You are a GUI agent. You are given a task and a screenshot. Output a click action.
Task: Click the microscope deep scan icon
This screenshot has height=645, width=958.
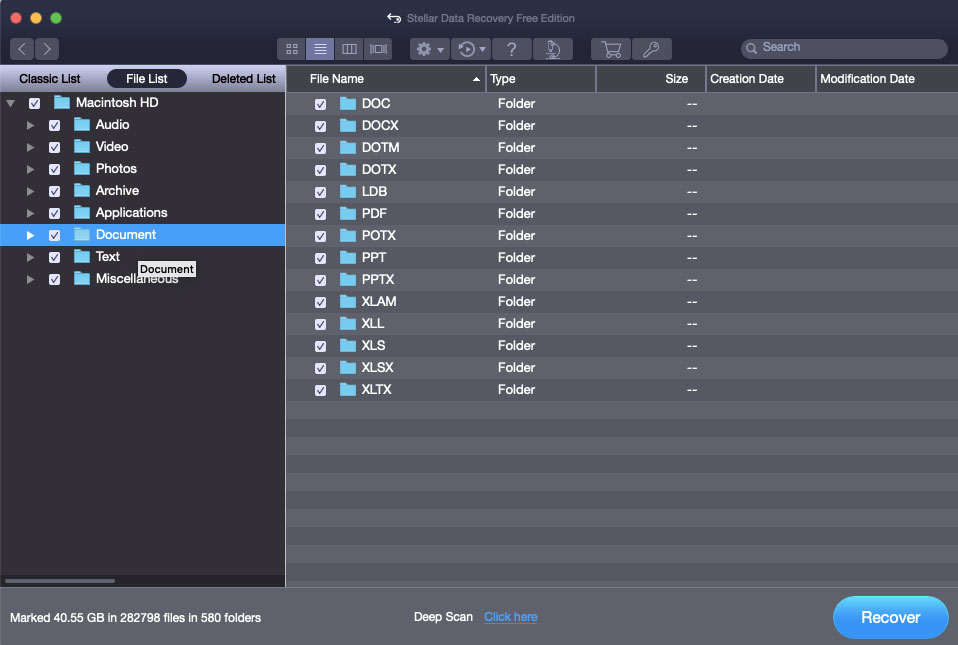click(553, 49)
